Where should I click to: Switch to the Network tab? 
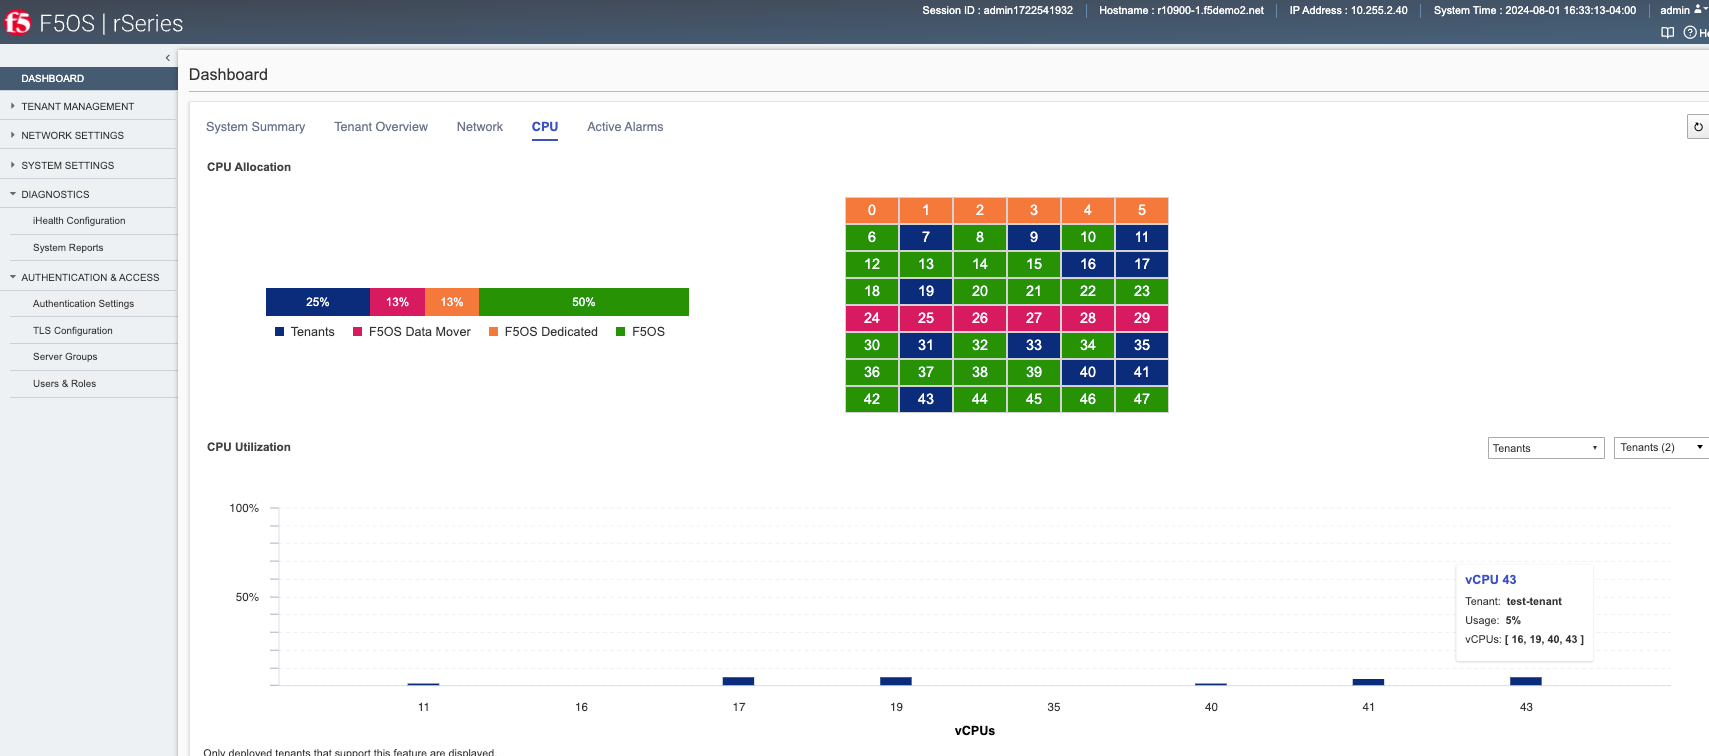480,127
